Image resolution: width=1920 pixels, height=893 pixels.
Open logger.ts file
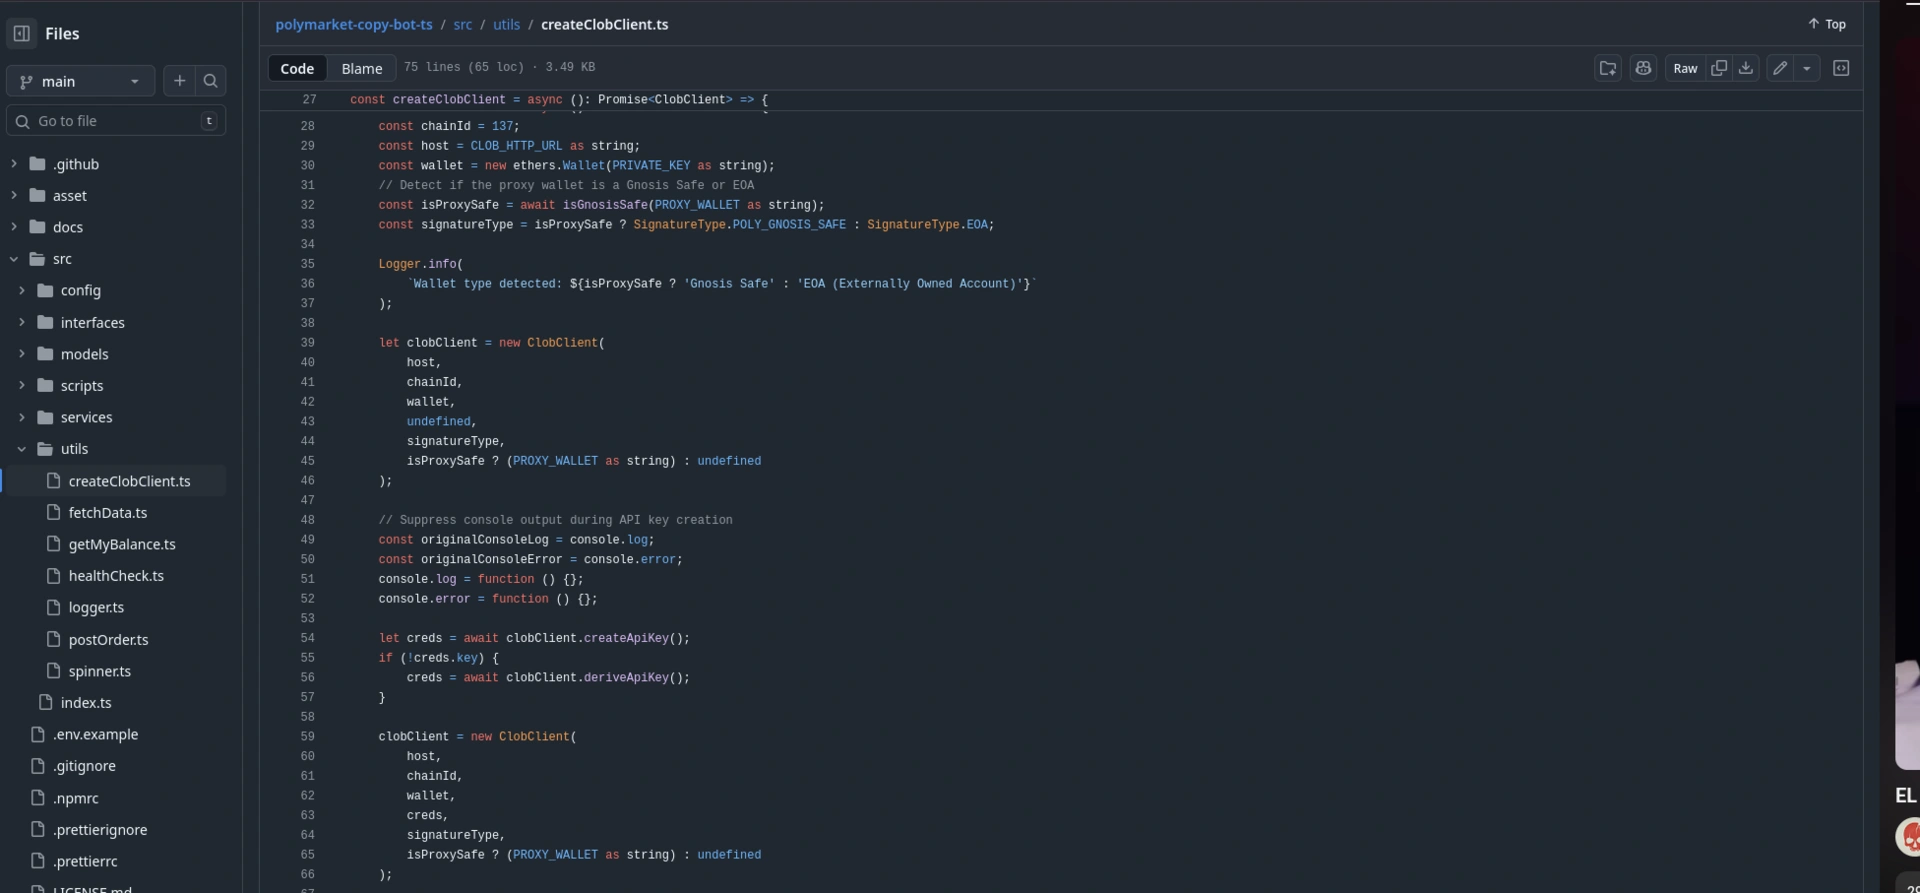96,607
